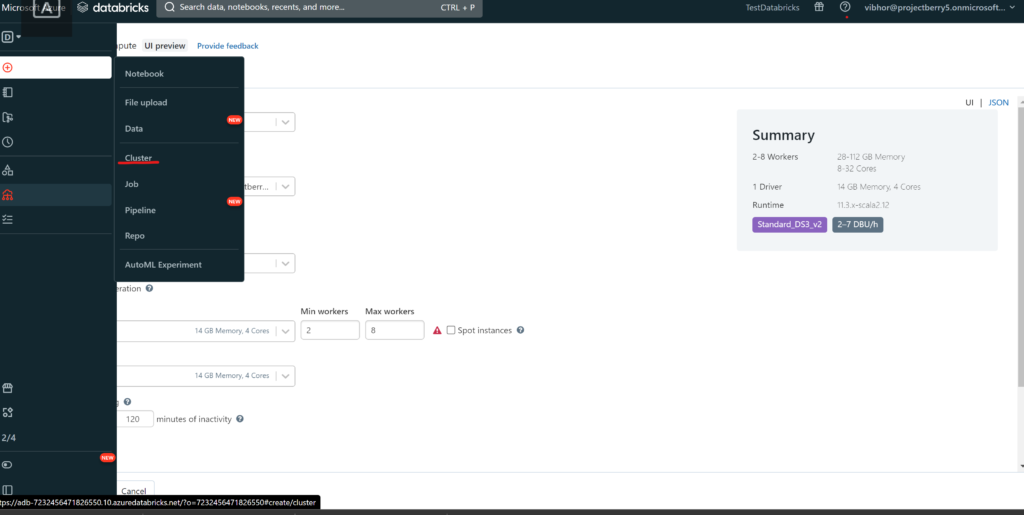Click the red warning triangle icon
Image resolution: width=1024 pixels, height=515 pixels.
(437, 330)
